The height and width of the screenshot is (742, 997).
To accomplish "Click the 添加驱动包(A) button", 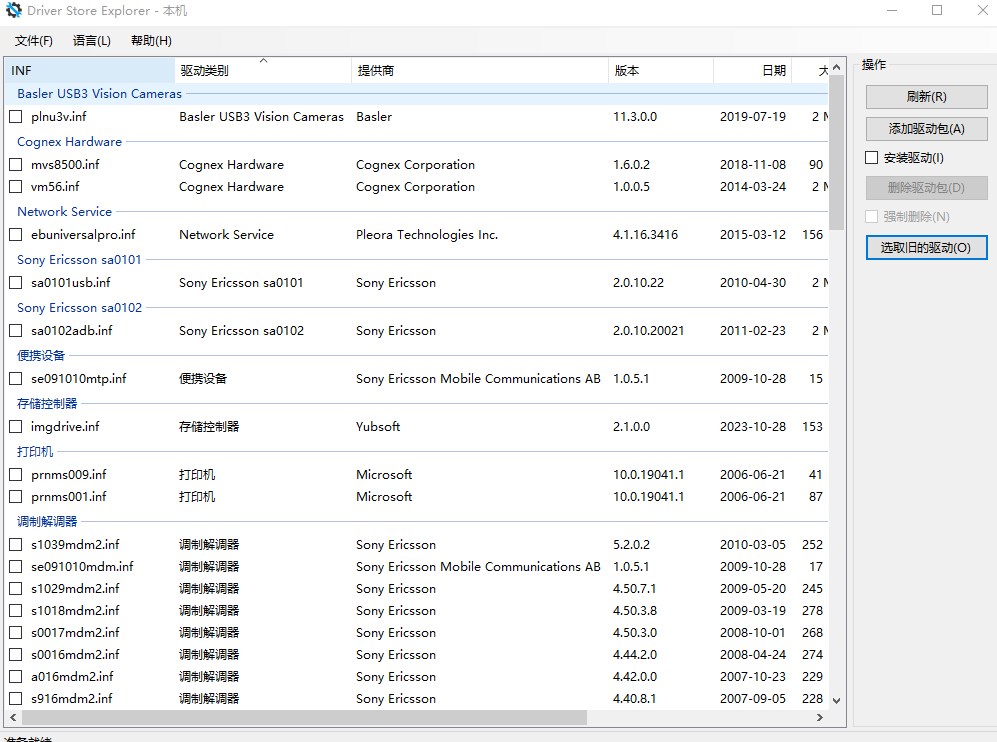I will click(x=926, y=128).
